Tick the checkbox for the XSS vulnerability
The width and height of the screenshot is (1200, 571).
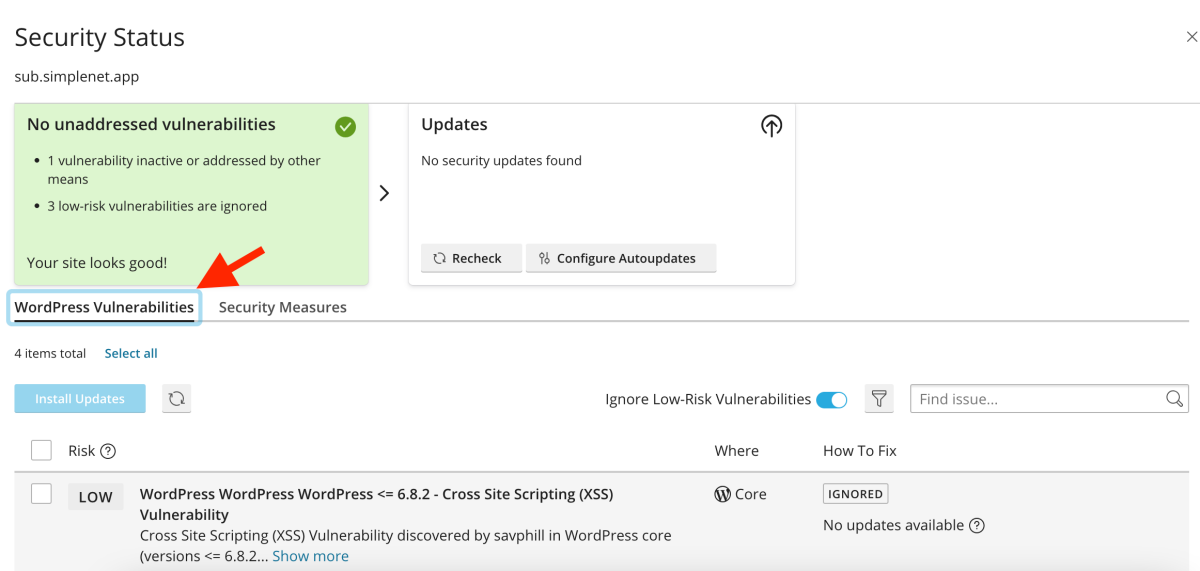[x=41, y=494]
